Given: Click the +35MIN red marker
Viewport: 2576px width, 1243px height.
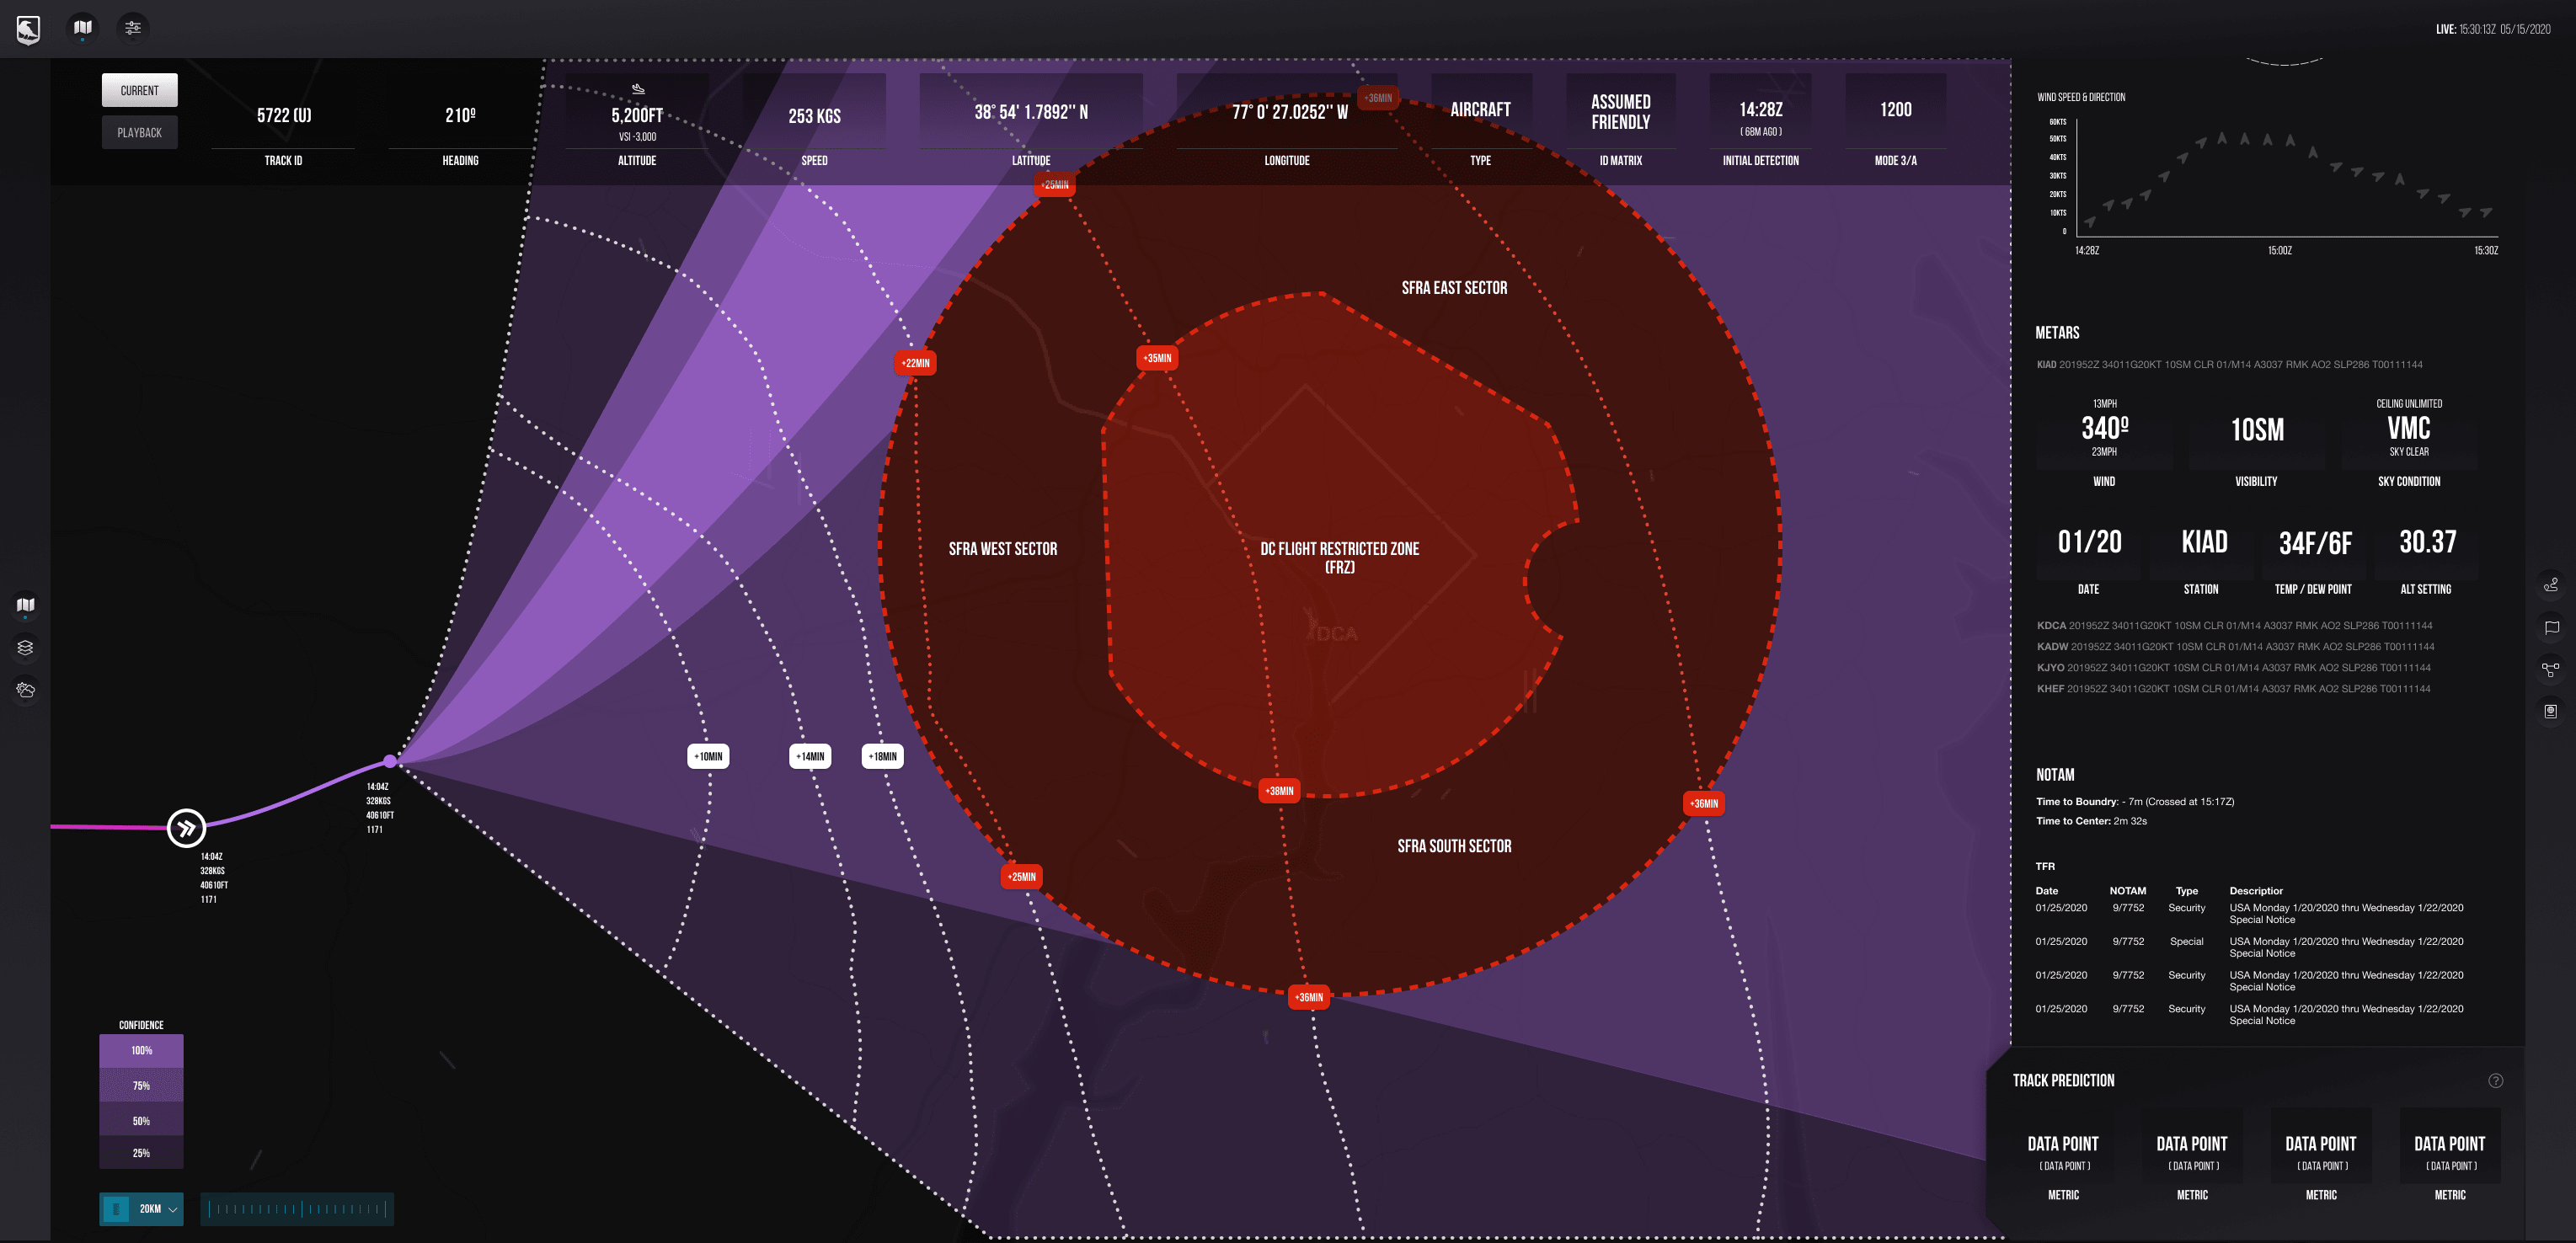Looking at the screenshot, I should click(x=1157, y=358).
